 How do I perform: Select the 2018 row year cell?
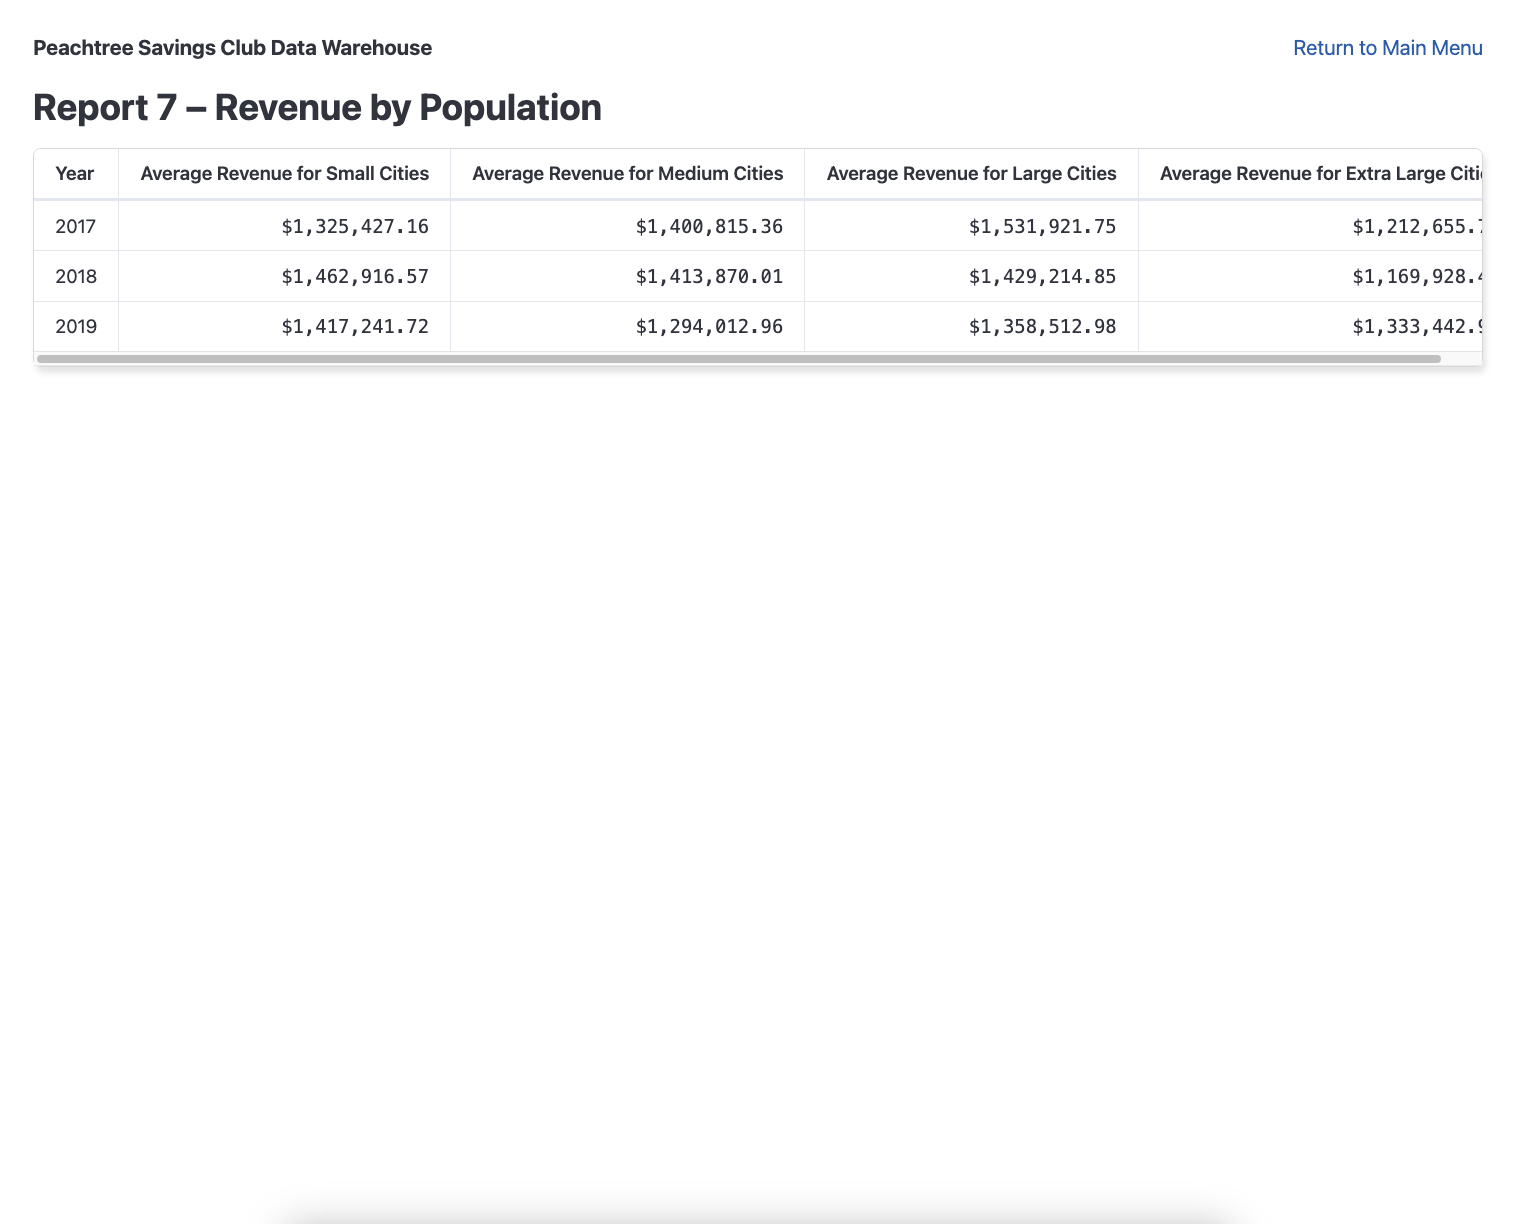75,276
